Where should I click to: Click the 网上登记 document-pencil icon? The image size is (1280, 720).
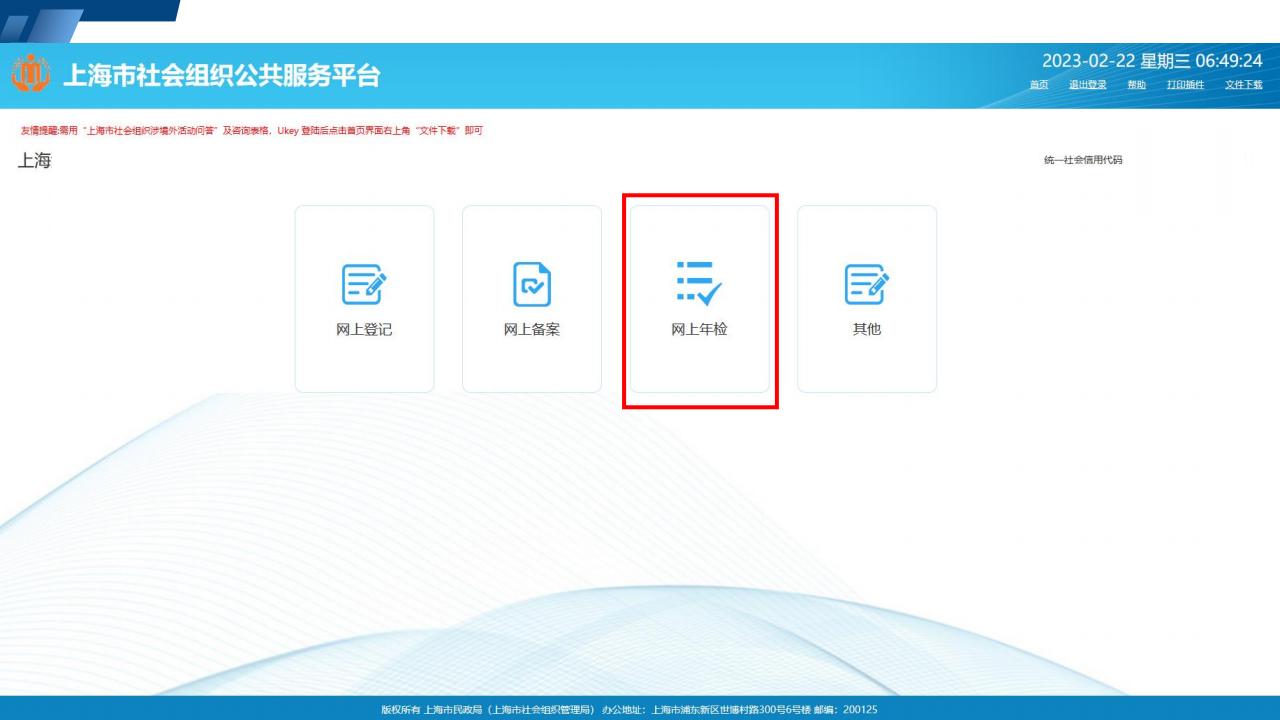coord(364,285)
